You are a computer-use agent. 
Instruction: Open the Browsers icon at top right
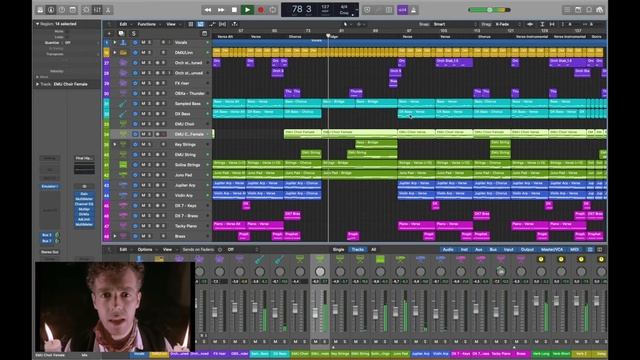click(x=600, y=10)
